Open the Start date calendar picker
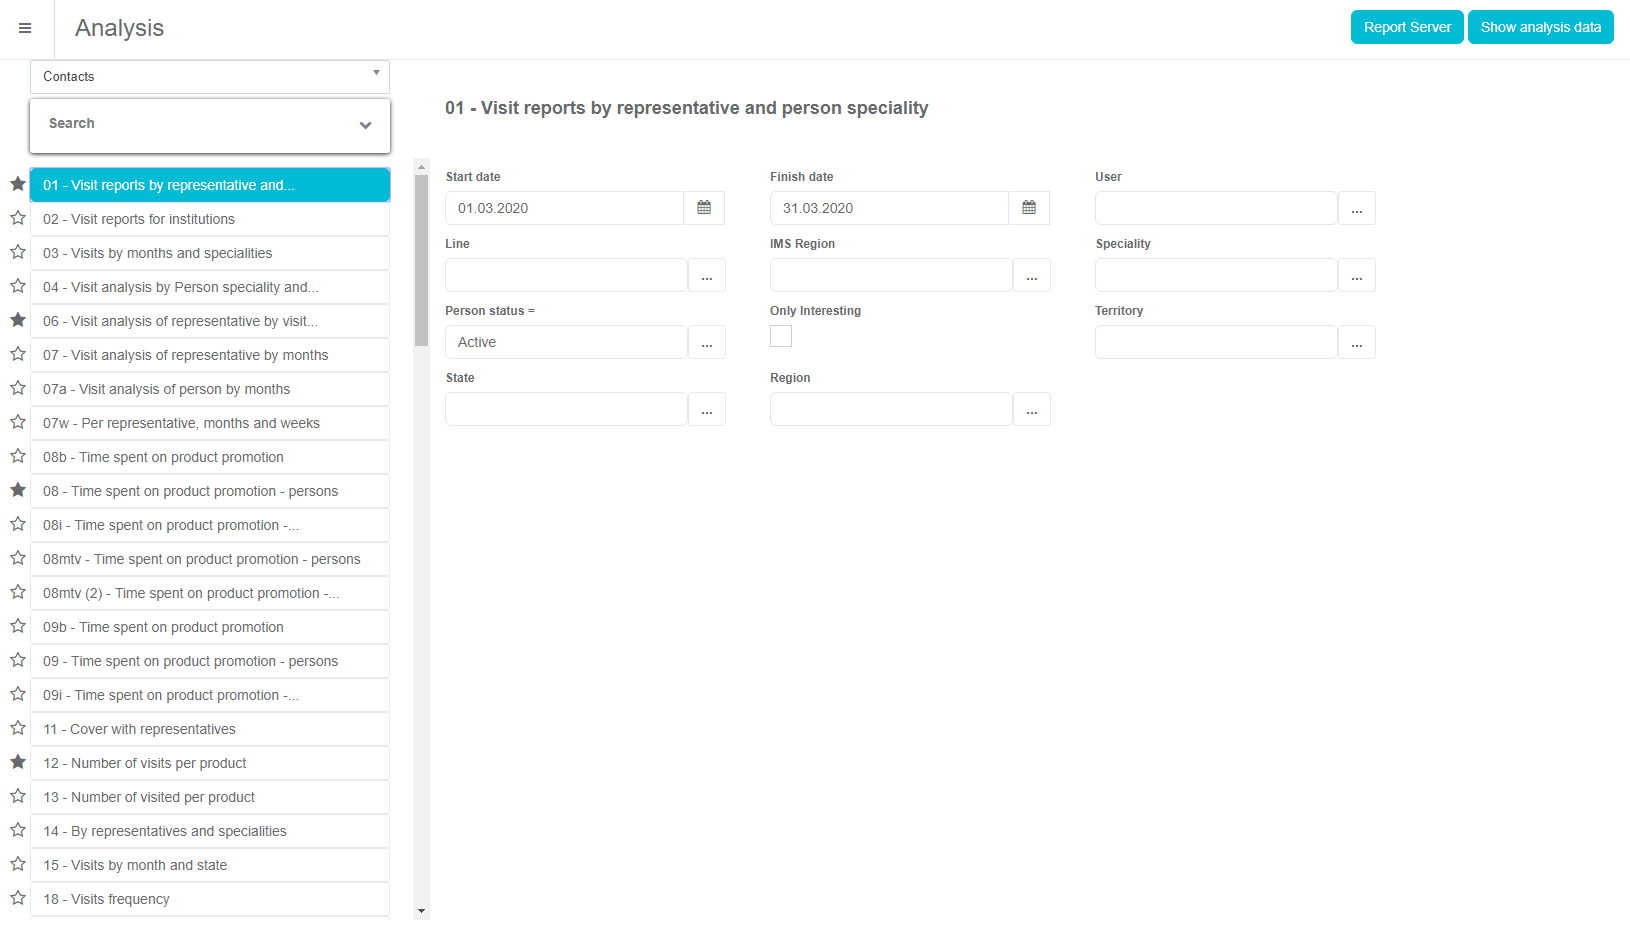This screenshot has height=926, width=1630. (x=704, y=208)
